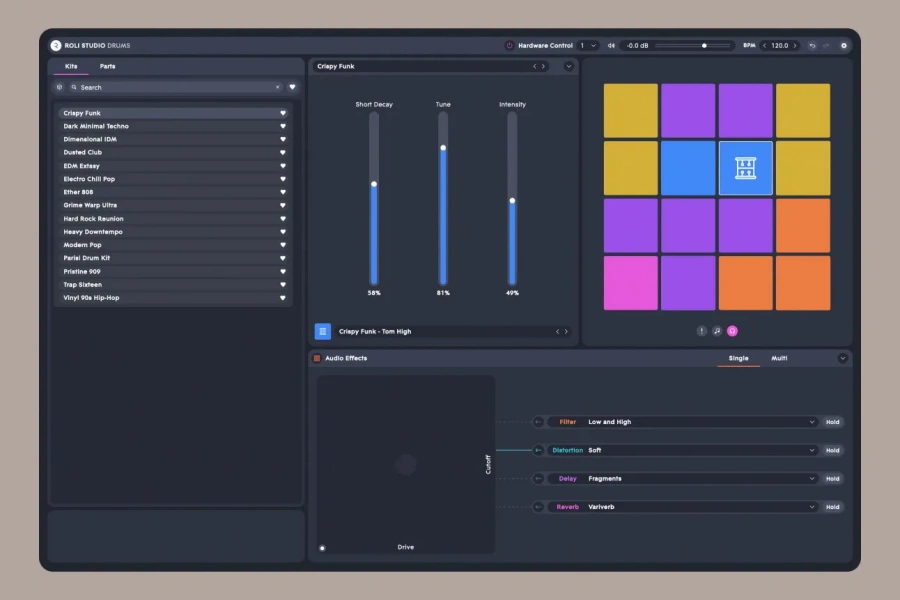Image resolution: width=900 pixels, height=600 pixels.
Task: Click the music notes pad-mode icon
Action: tap(717, 331)
